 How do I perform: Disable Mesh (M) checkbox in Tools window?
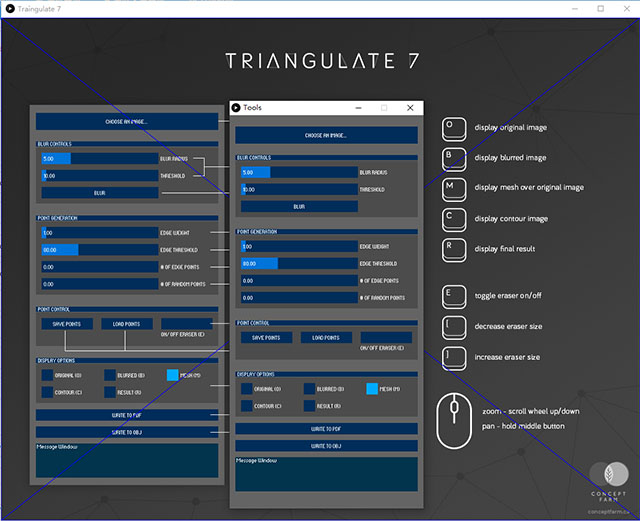[x=372, y=389]
